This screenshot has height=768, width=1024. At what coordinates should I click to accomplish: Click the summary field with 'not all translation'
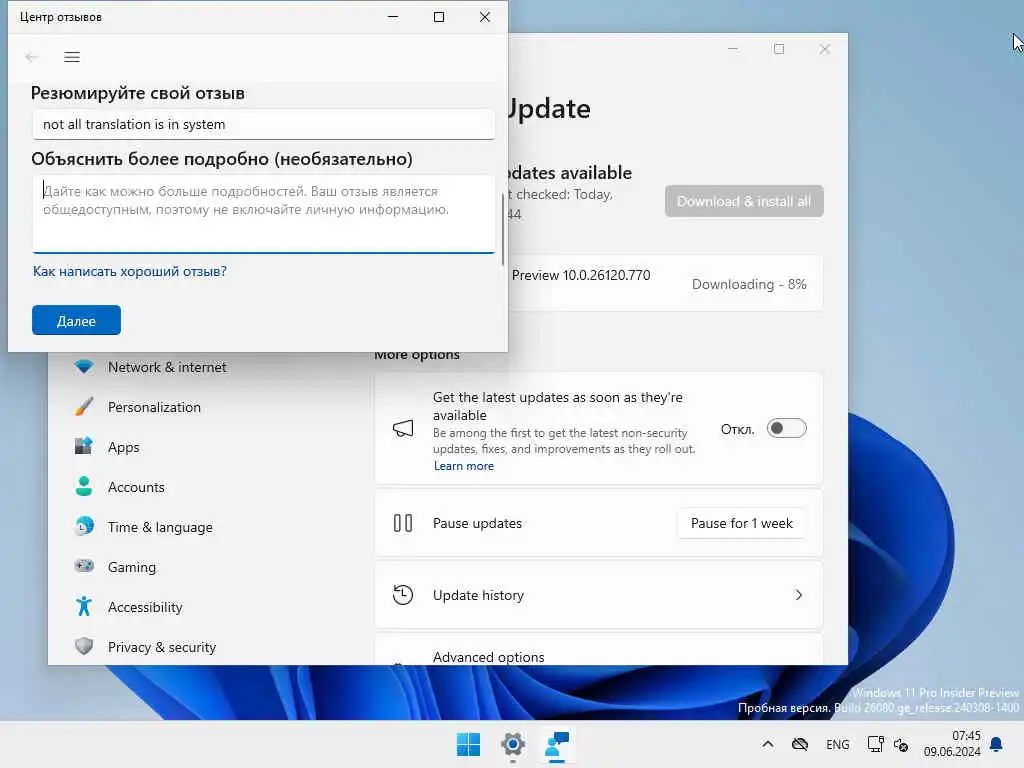pos(263,124)
